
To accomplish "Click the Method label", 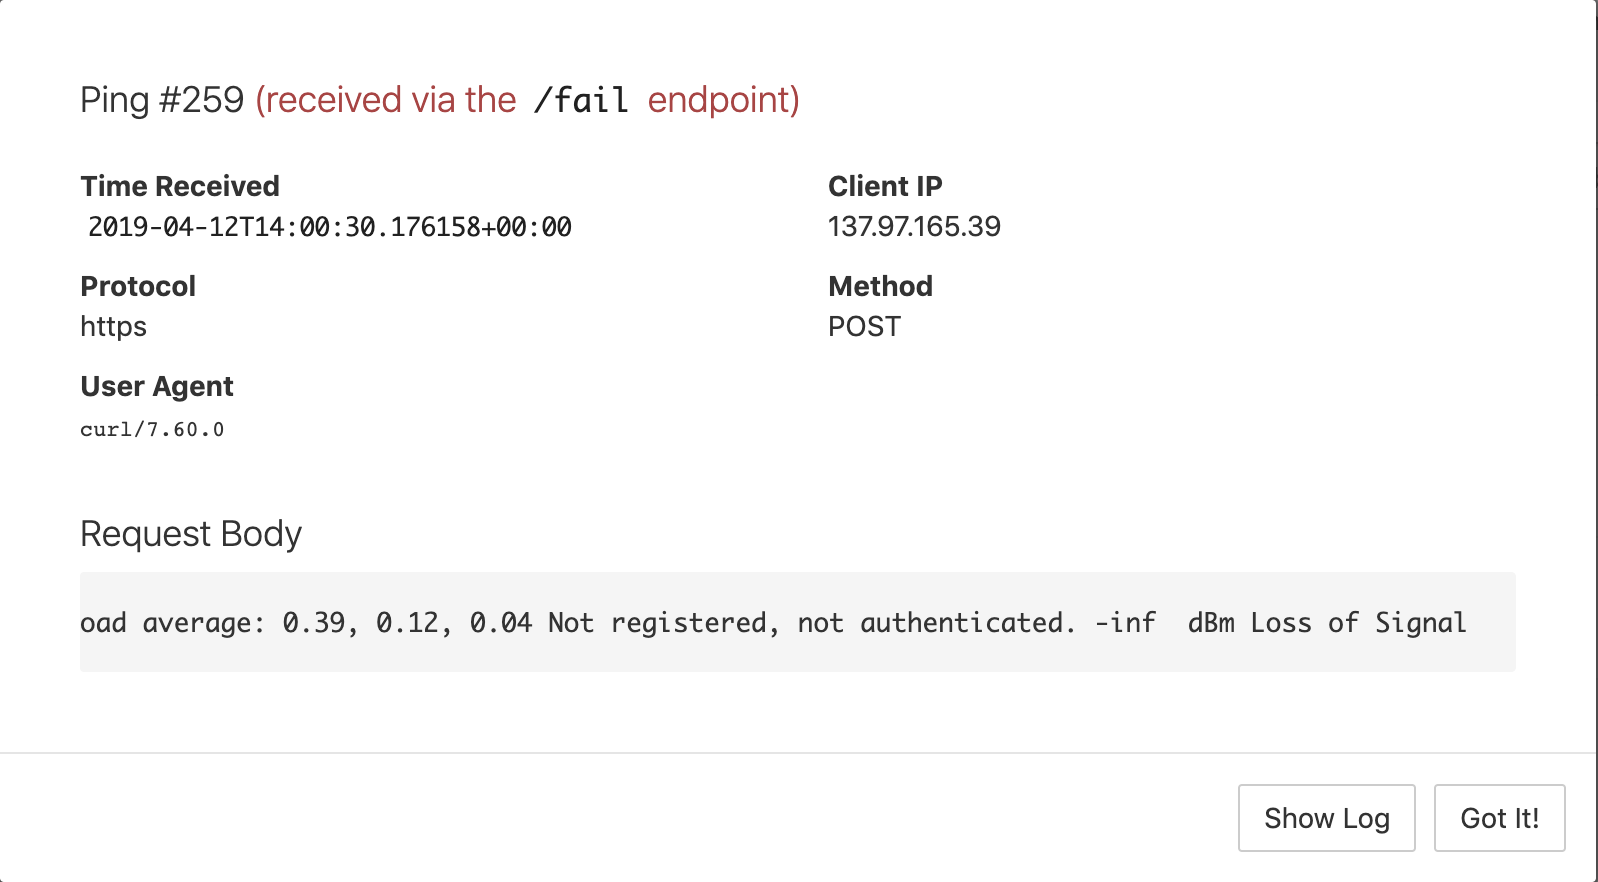I will 880,286.
